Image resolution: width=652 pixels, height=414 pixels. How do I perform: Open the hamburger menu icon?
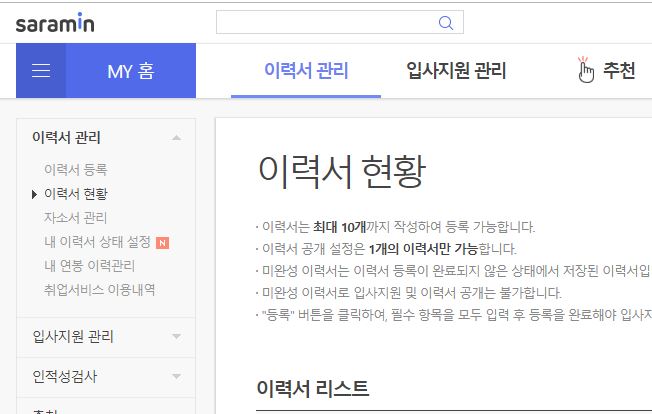click(41, 71)
